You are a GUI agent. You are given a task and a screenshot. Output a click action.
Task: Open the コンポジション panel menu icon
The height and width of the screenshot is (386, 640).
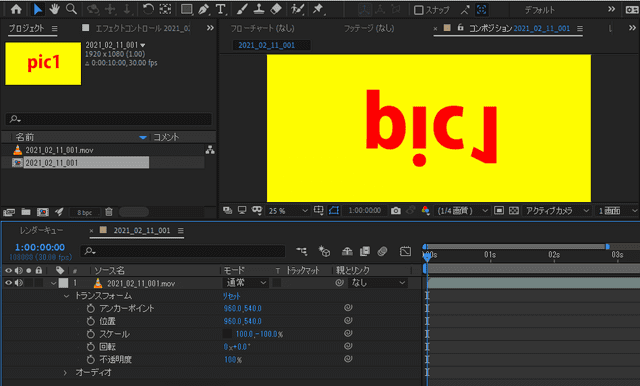tap(580, 29)
